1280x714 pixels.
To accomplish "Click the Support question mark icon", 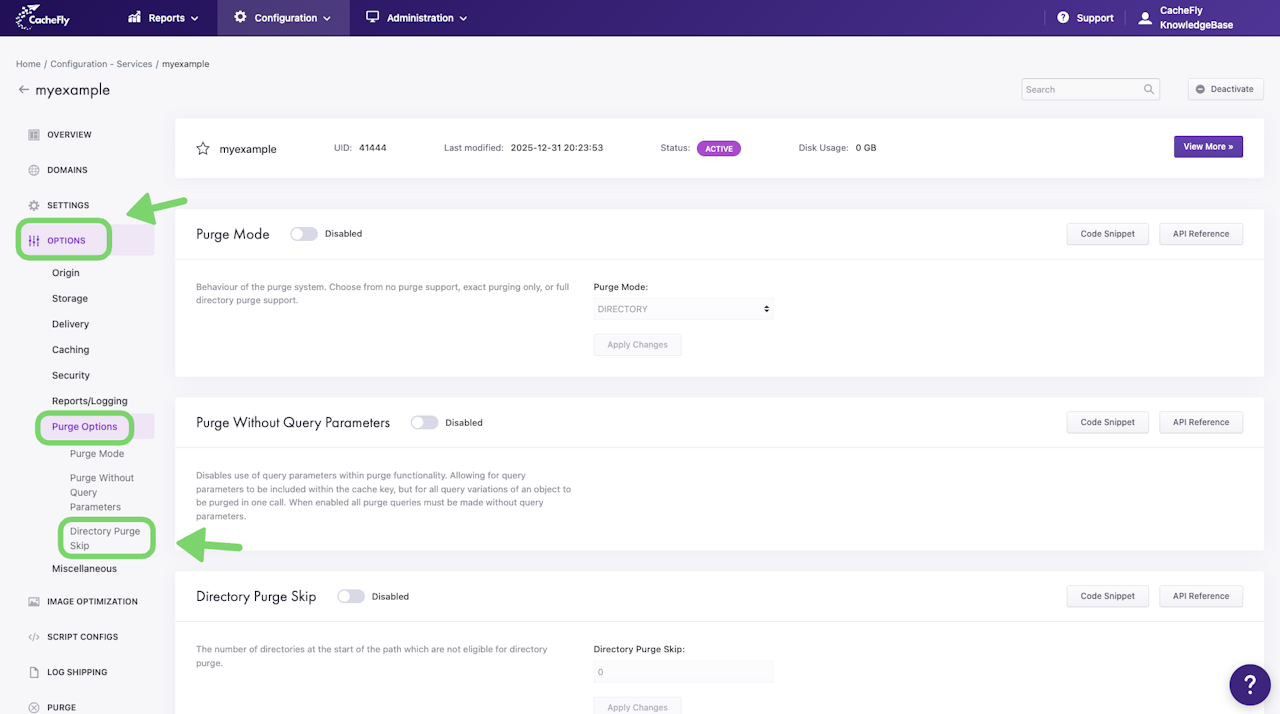I will [x=1063, y=18].
